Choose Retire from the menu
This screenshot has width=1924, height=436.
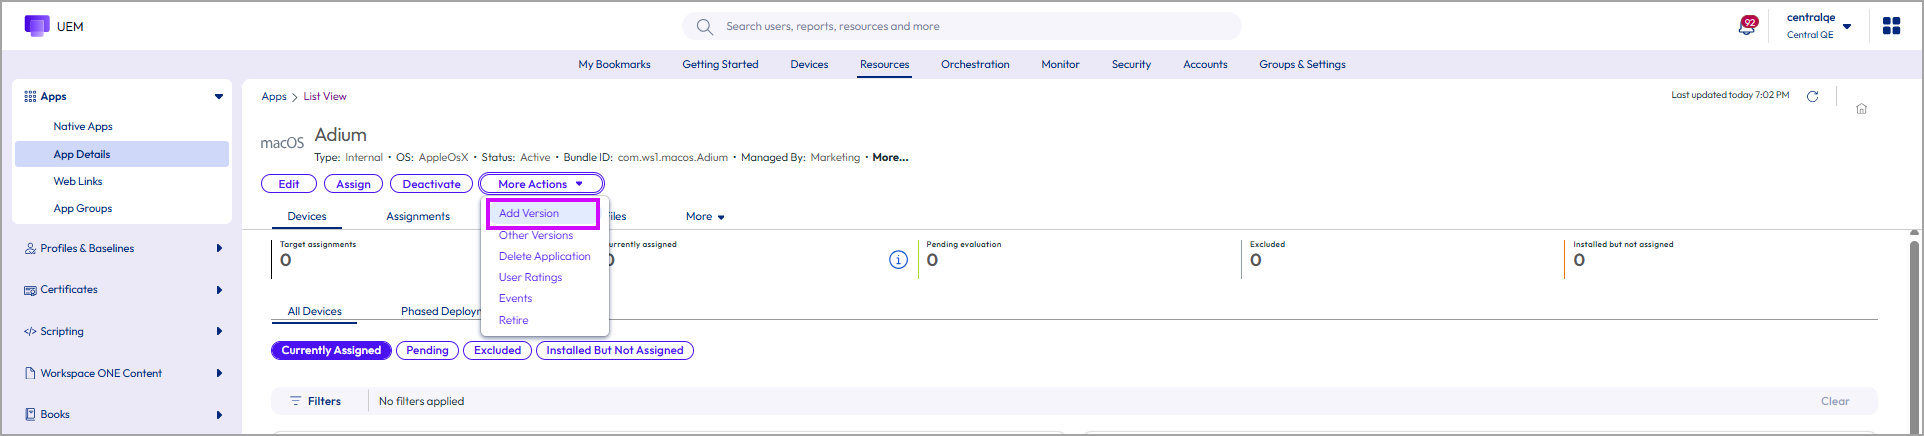[x=513, y=320]
